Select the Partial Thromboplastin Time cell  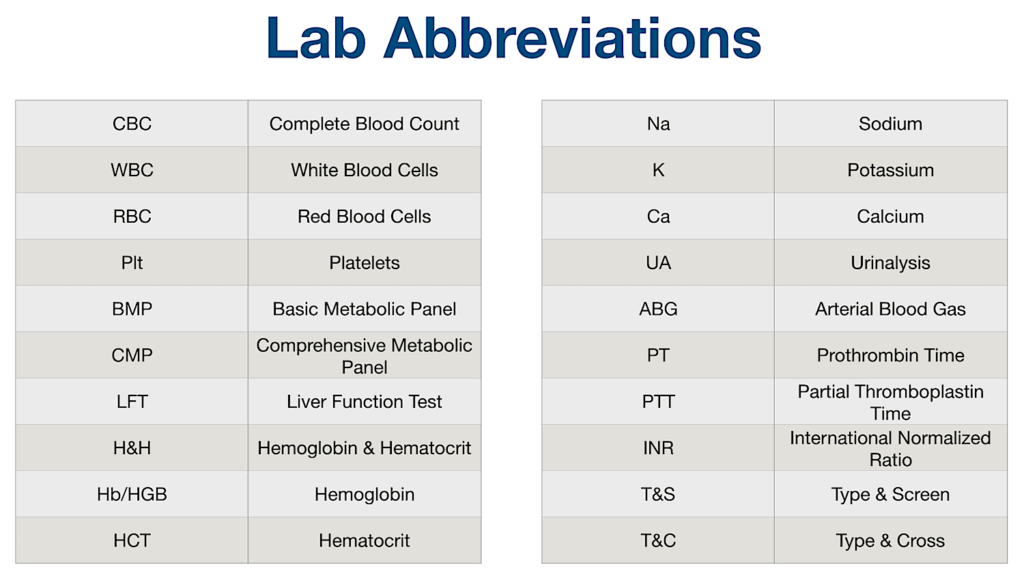[891, 402]
